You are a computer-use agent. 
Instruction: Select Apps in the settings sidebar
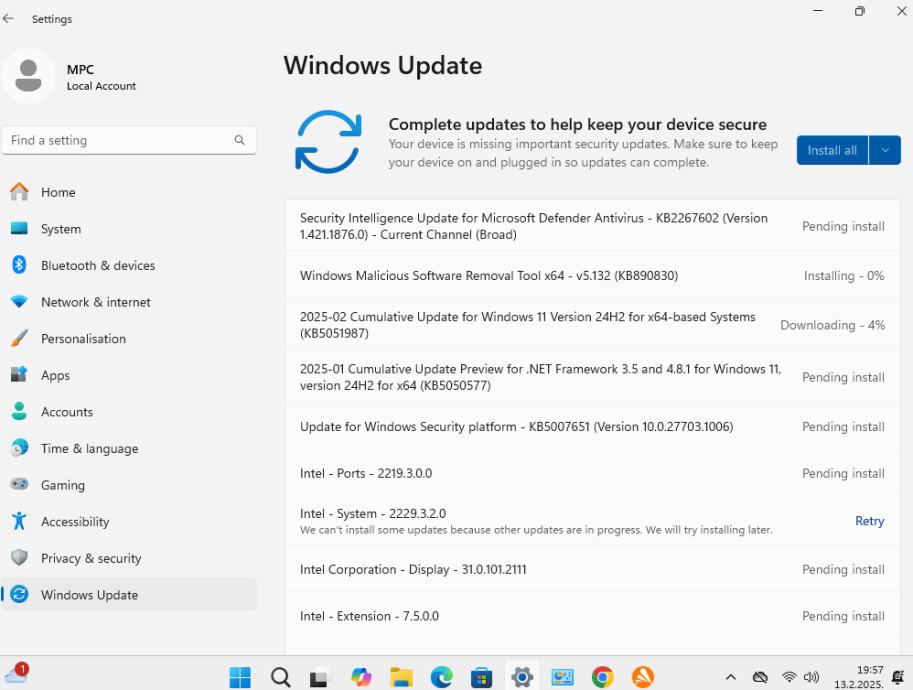[x=129, y=376]
